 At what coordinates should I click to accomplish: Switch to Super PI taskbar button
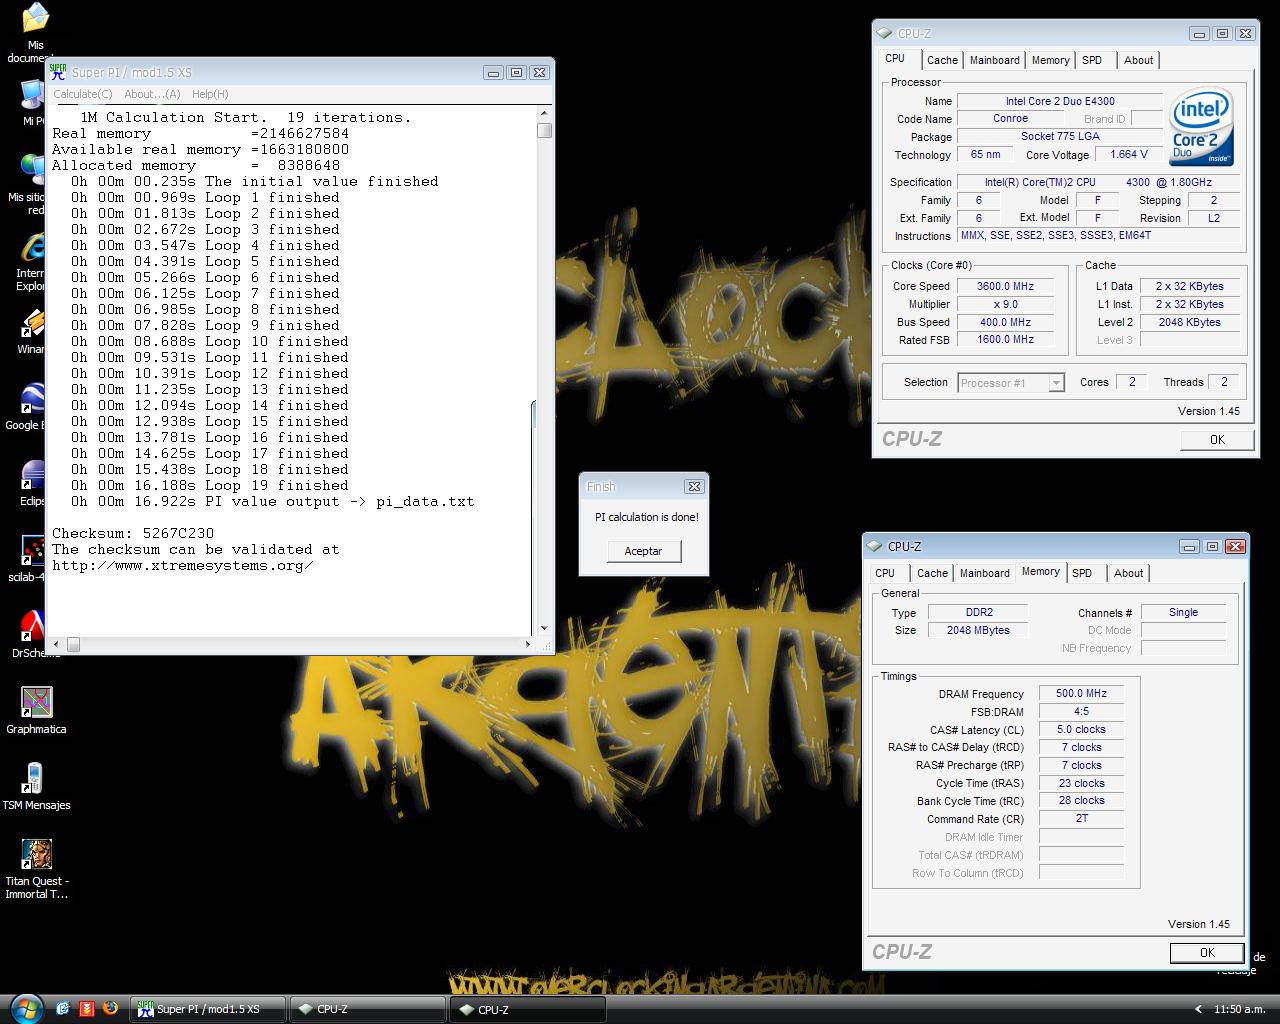pos(208,1009)
